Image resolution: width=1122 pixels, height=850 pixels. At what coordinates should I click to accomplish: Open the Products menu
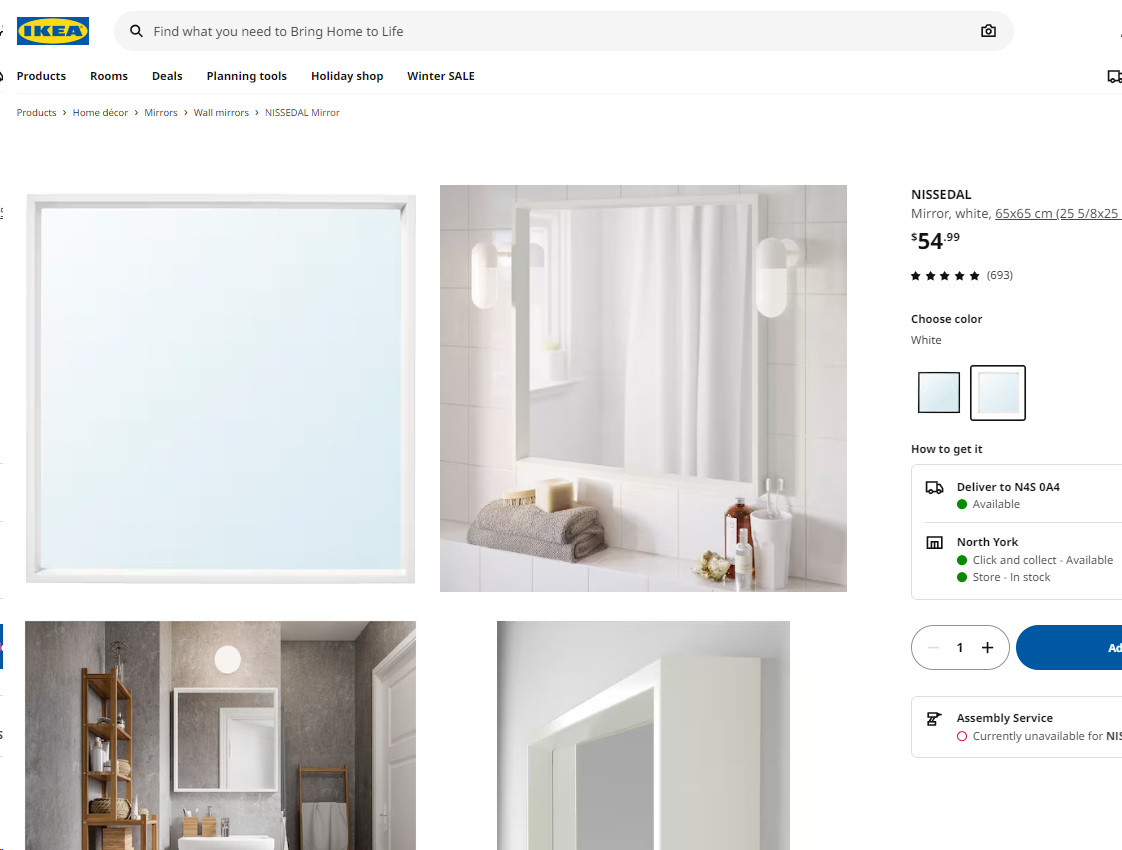(42, 76)
